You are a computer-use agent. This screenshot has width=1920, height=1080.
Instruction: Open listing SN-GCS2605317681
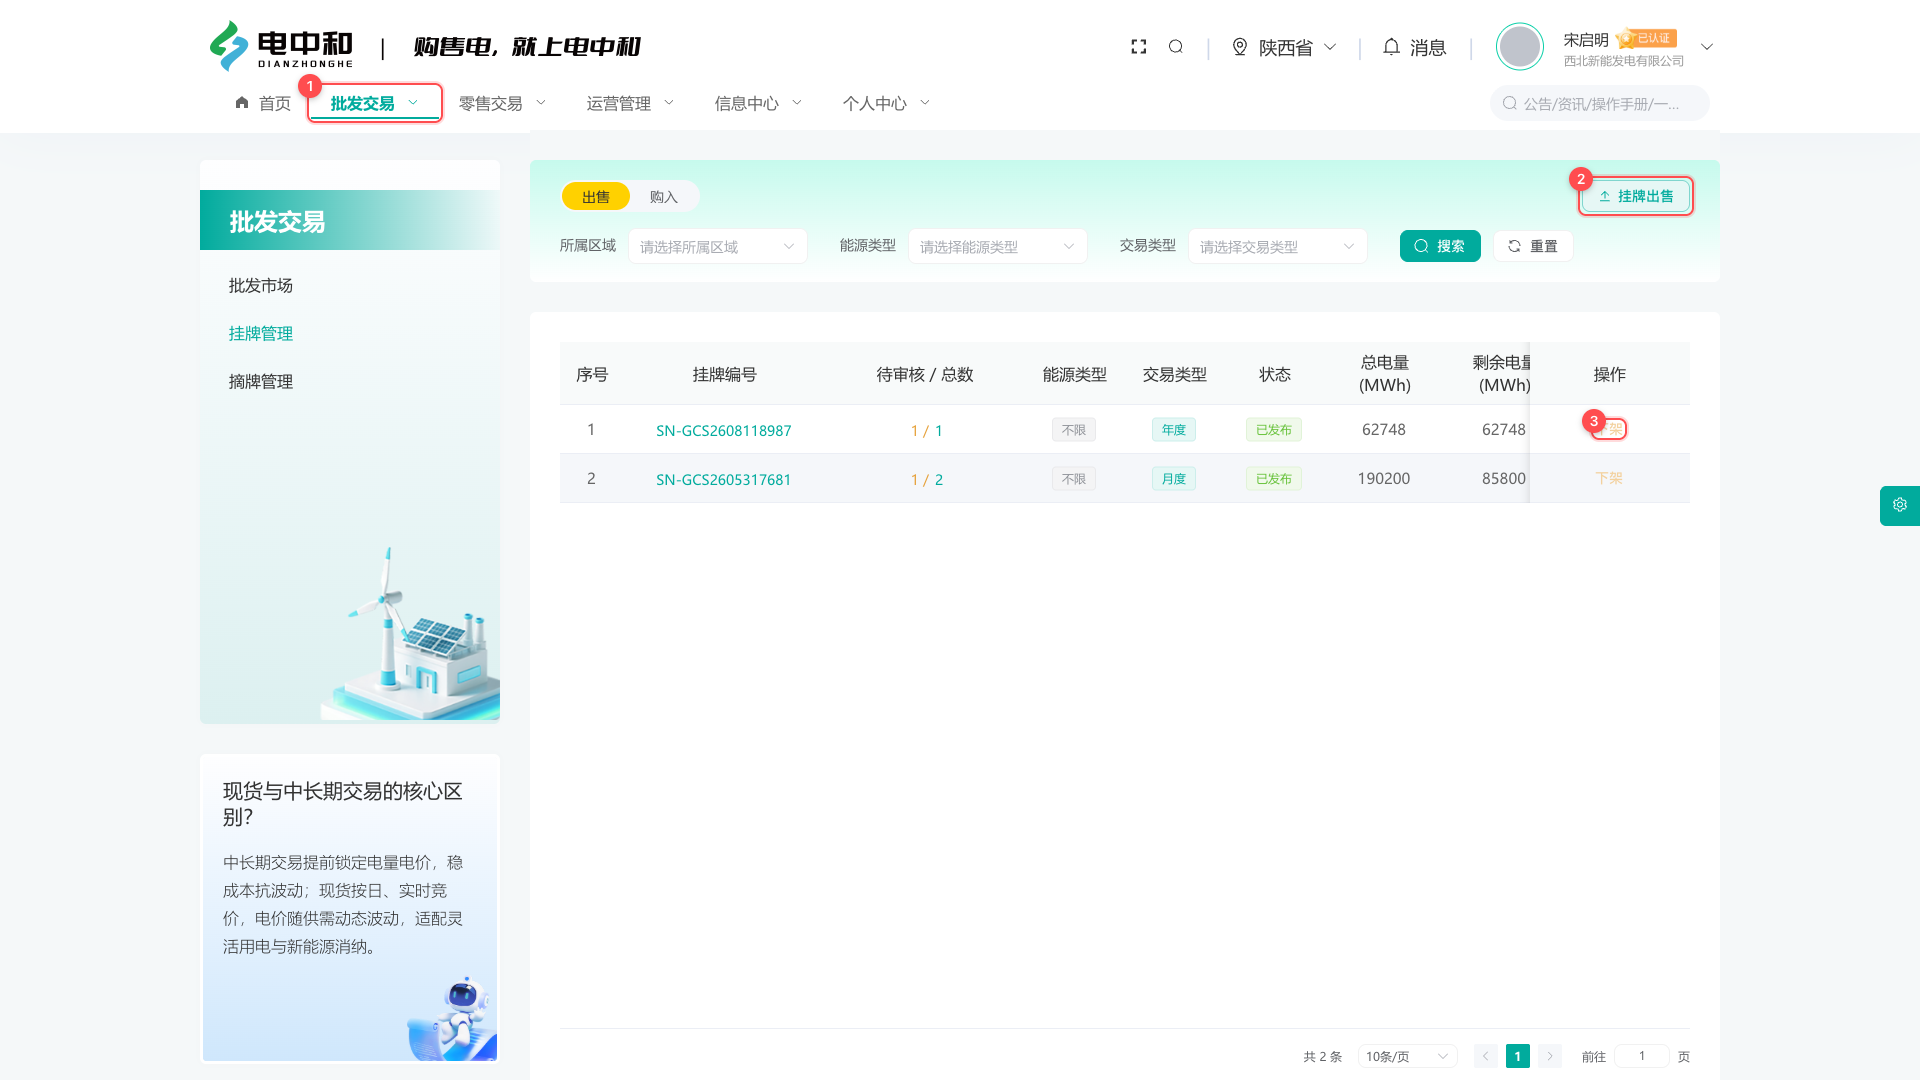point(723,479)
